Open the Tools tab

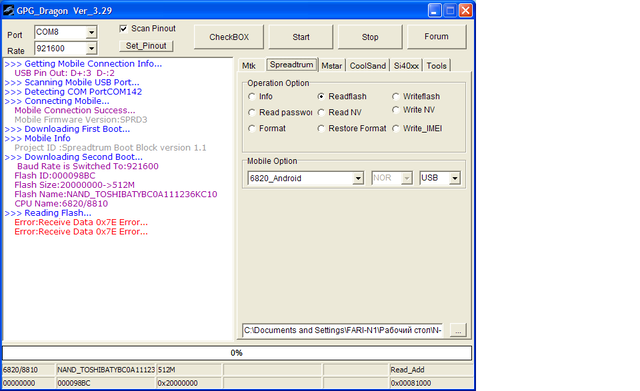point(436,66)
